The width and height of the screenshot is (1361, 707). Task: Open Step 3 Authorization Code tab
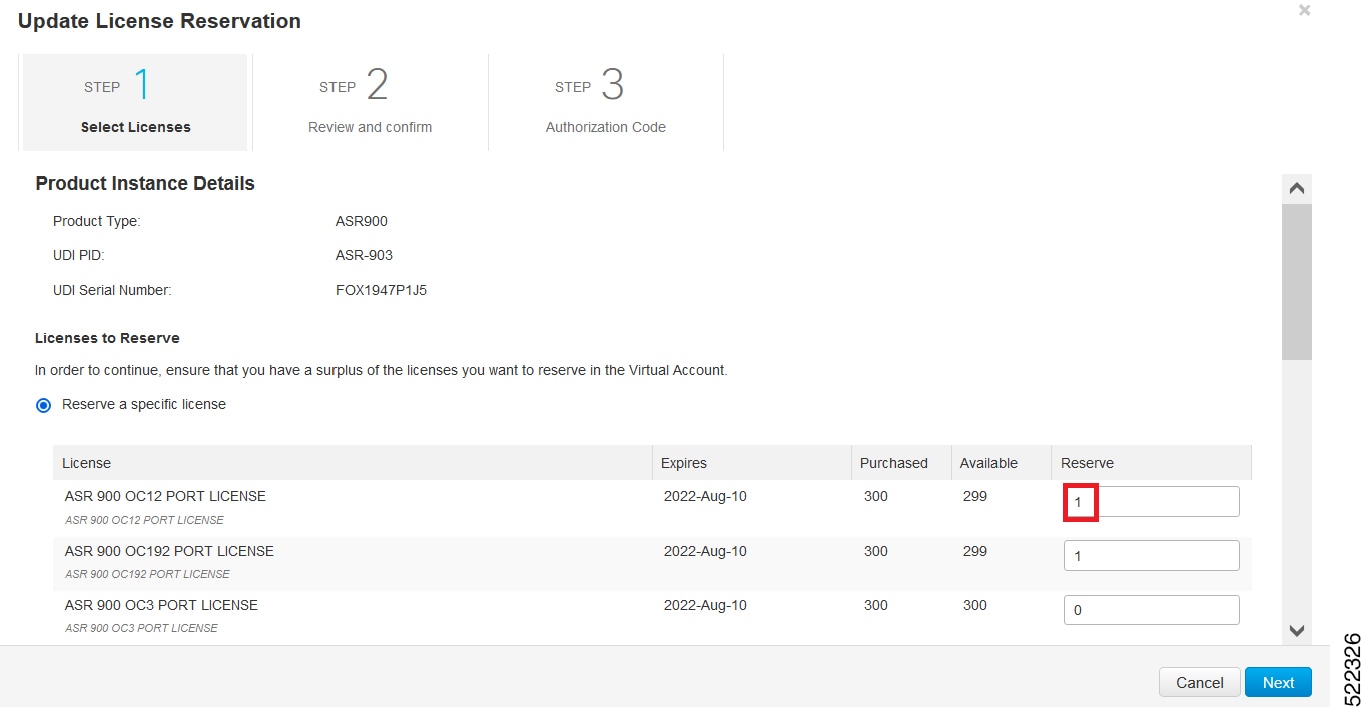[606, 102]
